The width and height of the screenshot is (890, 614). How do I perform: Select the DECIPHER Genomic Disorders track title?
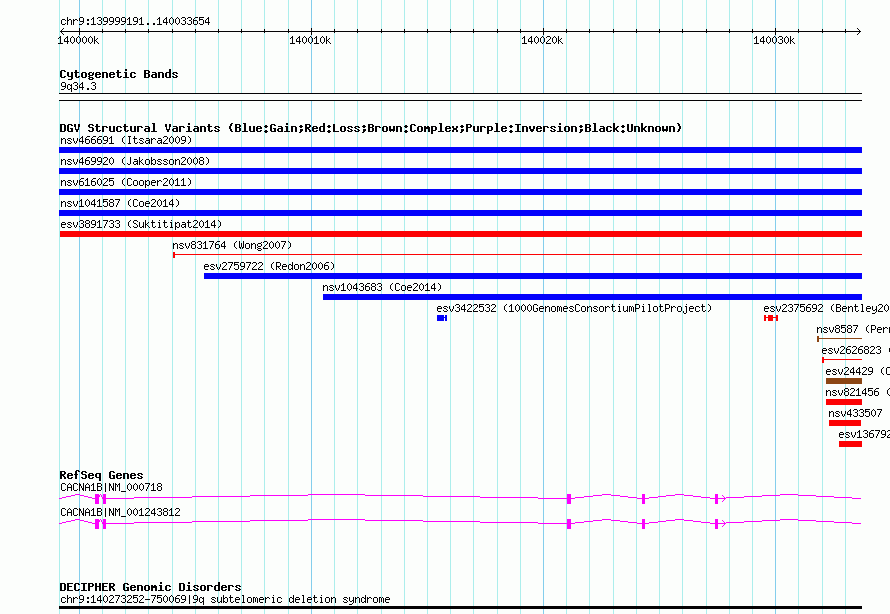(x=150, y=587)
